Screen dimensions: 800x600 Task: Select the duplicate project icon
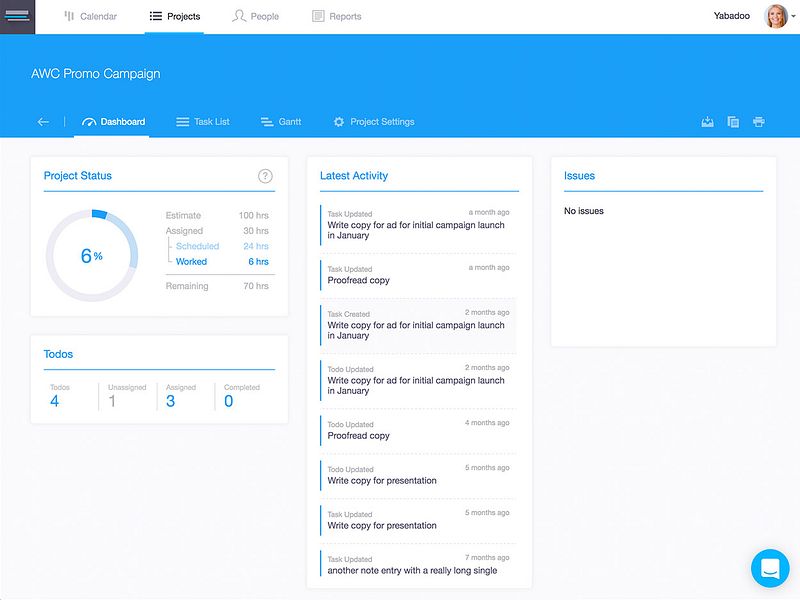pyautogui.click(x=733, y=120)
